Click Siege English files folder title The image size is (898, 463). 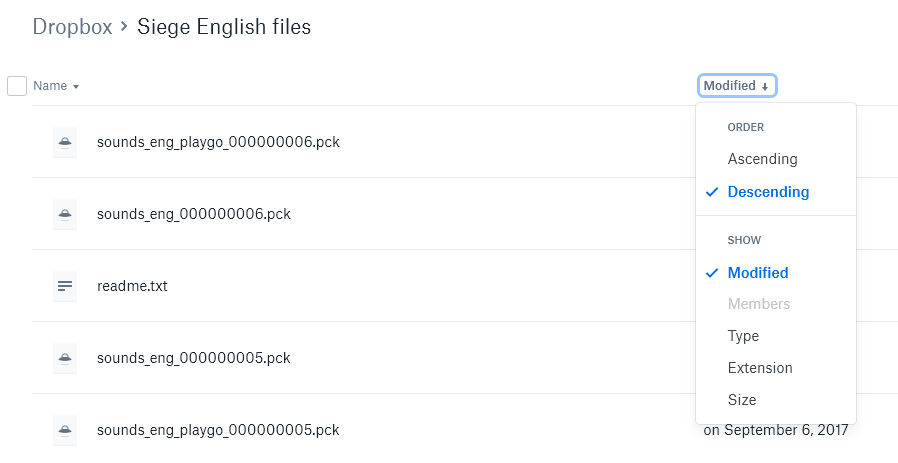(x=224, y=27)
